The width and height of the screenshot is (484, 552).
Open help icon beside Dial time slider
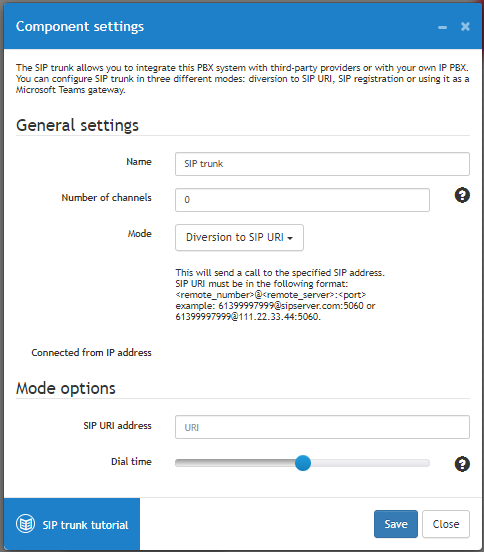point(462,464)
